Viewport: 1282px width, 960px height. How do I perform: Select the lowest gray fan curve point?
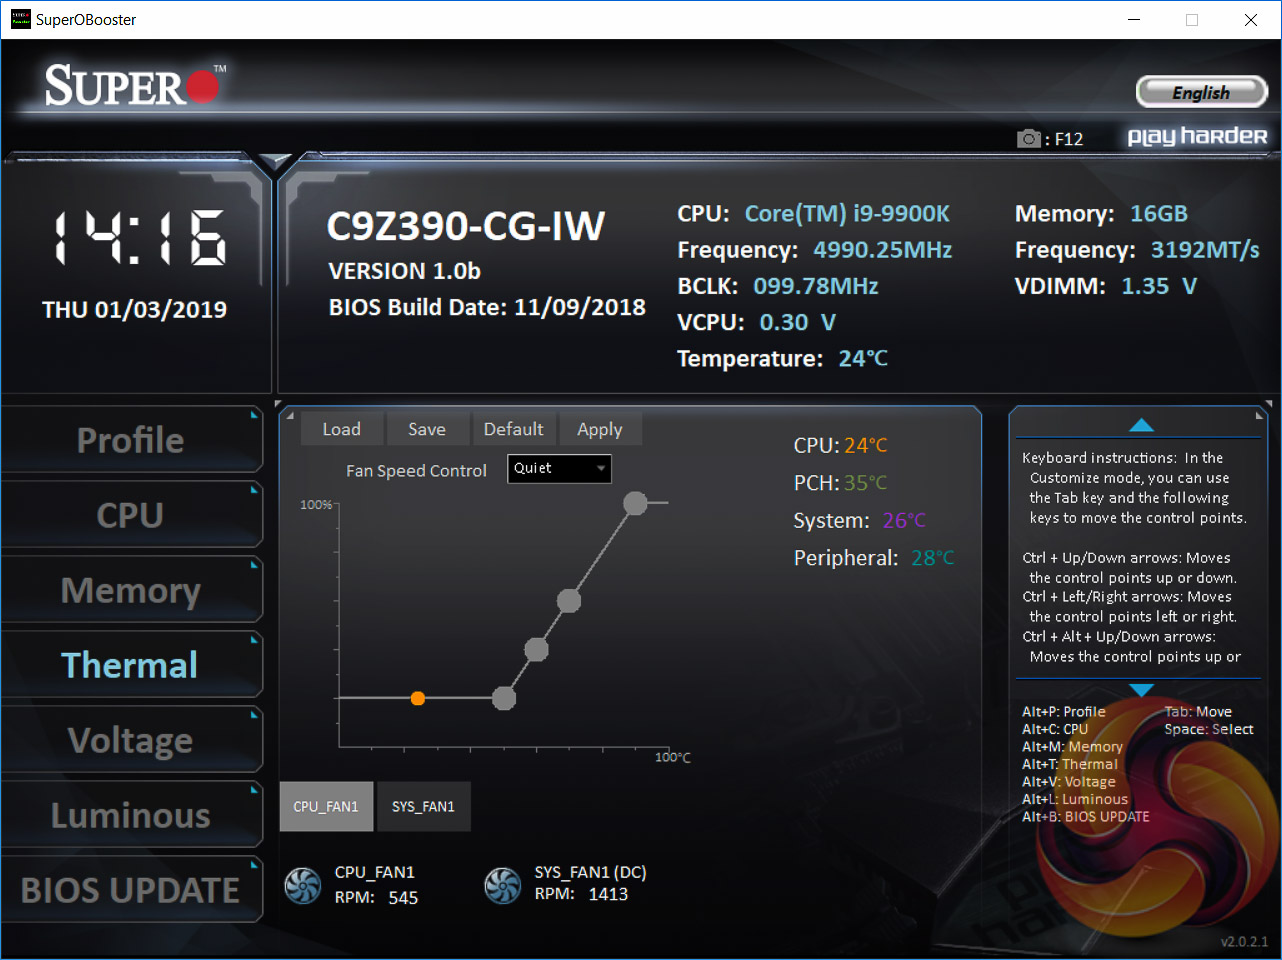(x=504, y=698)
